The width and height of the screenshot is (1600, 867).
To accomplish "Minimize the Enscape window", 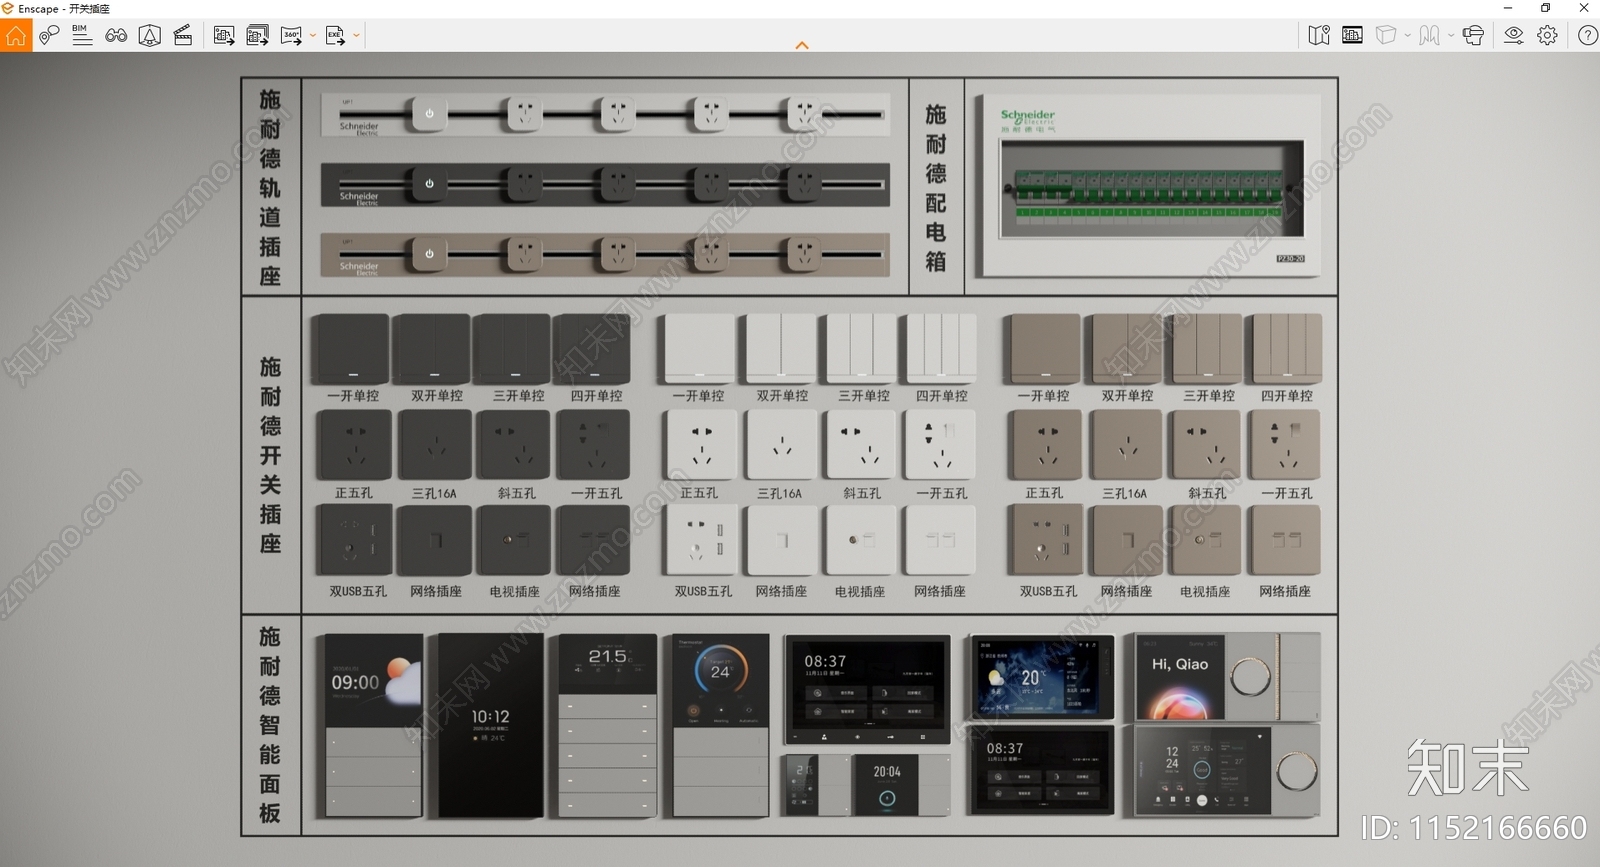I will (x=1508, y=8).
